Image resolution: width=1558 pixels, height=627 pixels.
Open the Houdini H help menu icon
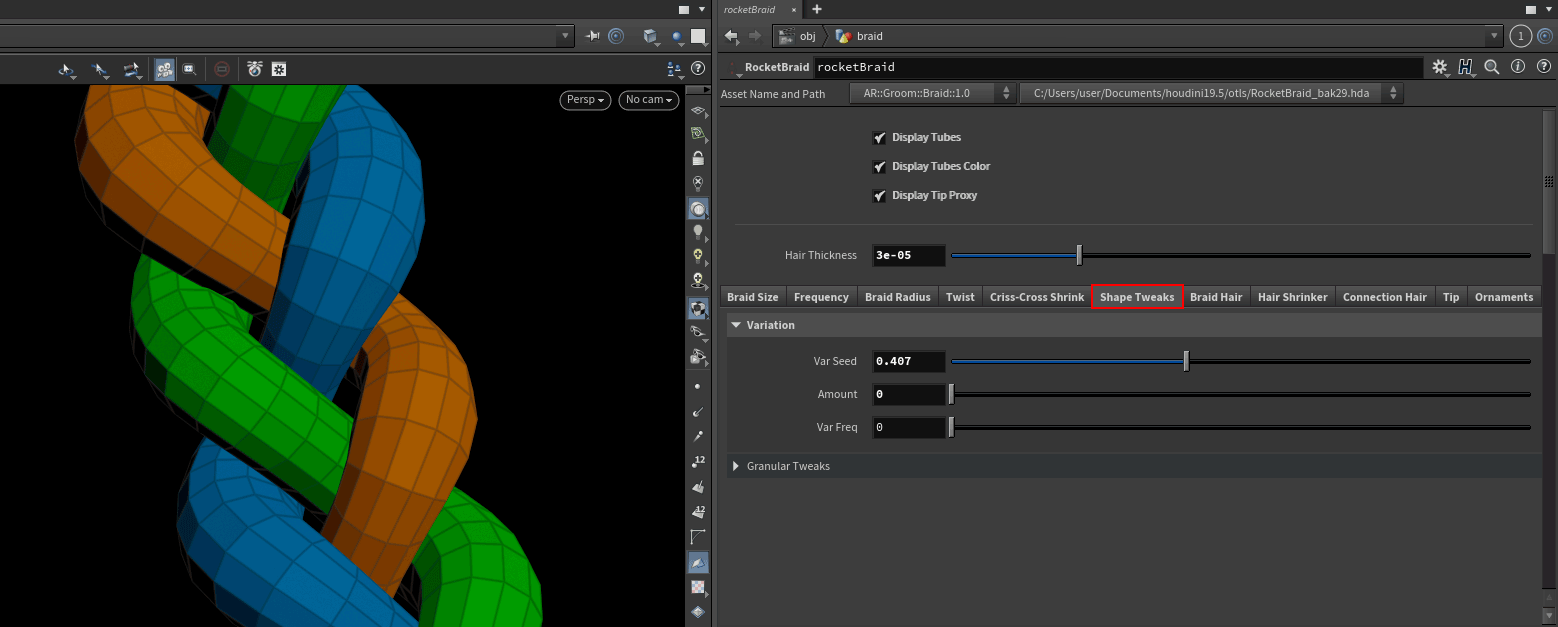pos(1466,67)
